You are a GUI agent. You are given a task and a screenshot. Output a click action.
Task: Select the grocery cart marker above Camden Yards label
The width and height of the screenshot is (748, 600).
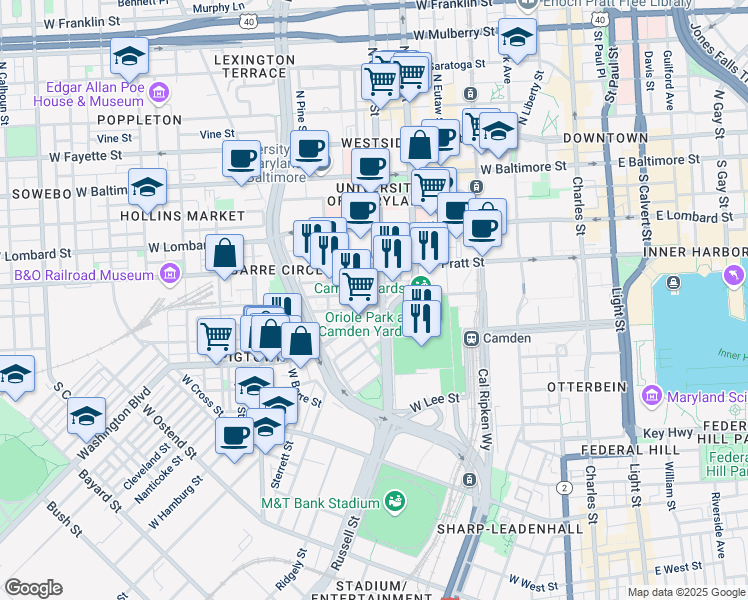pyautogui.click(x=359, y=288)
